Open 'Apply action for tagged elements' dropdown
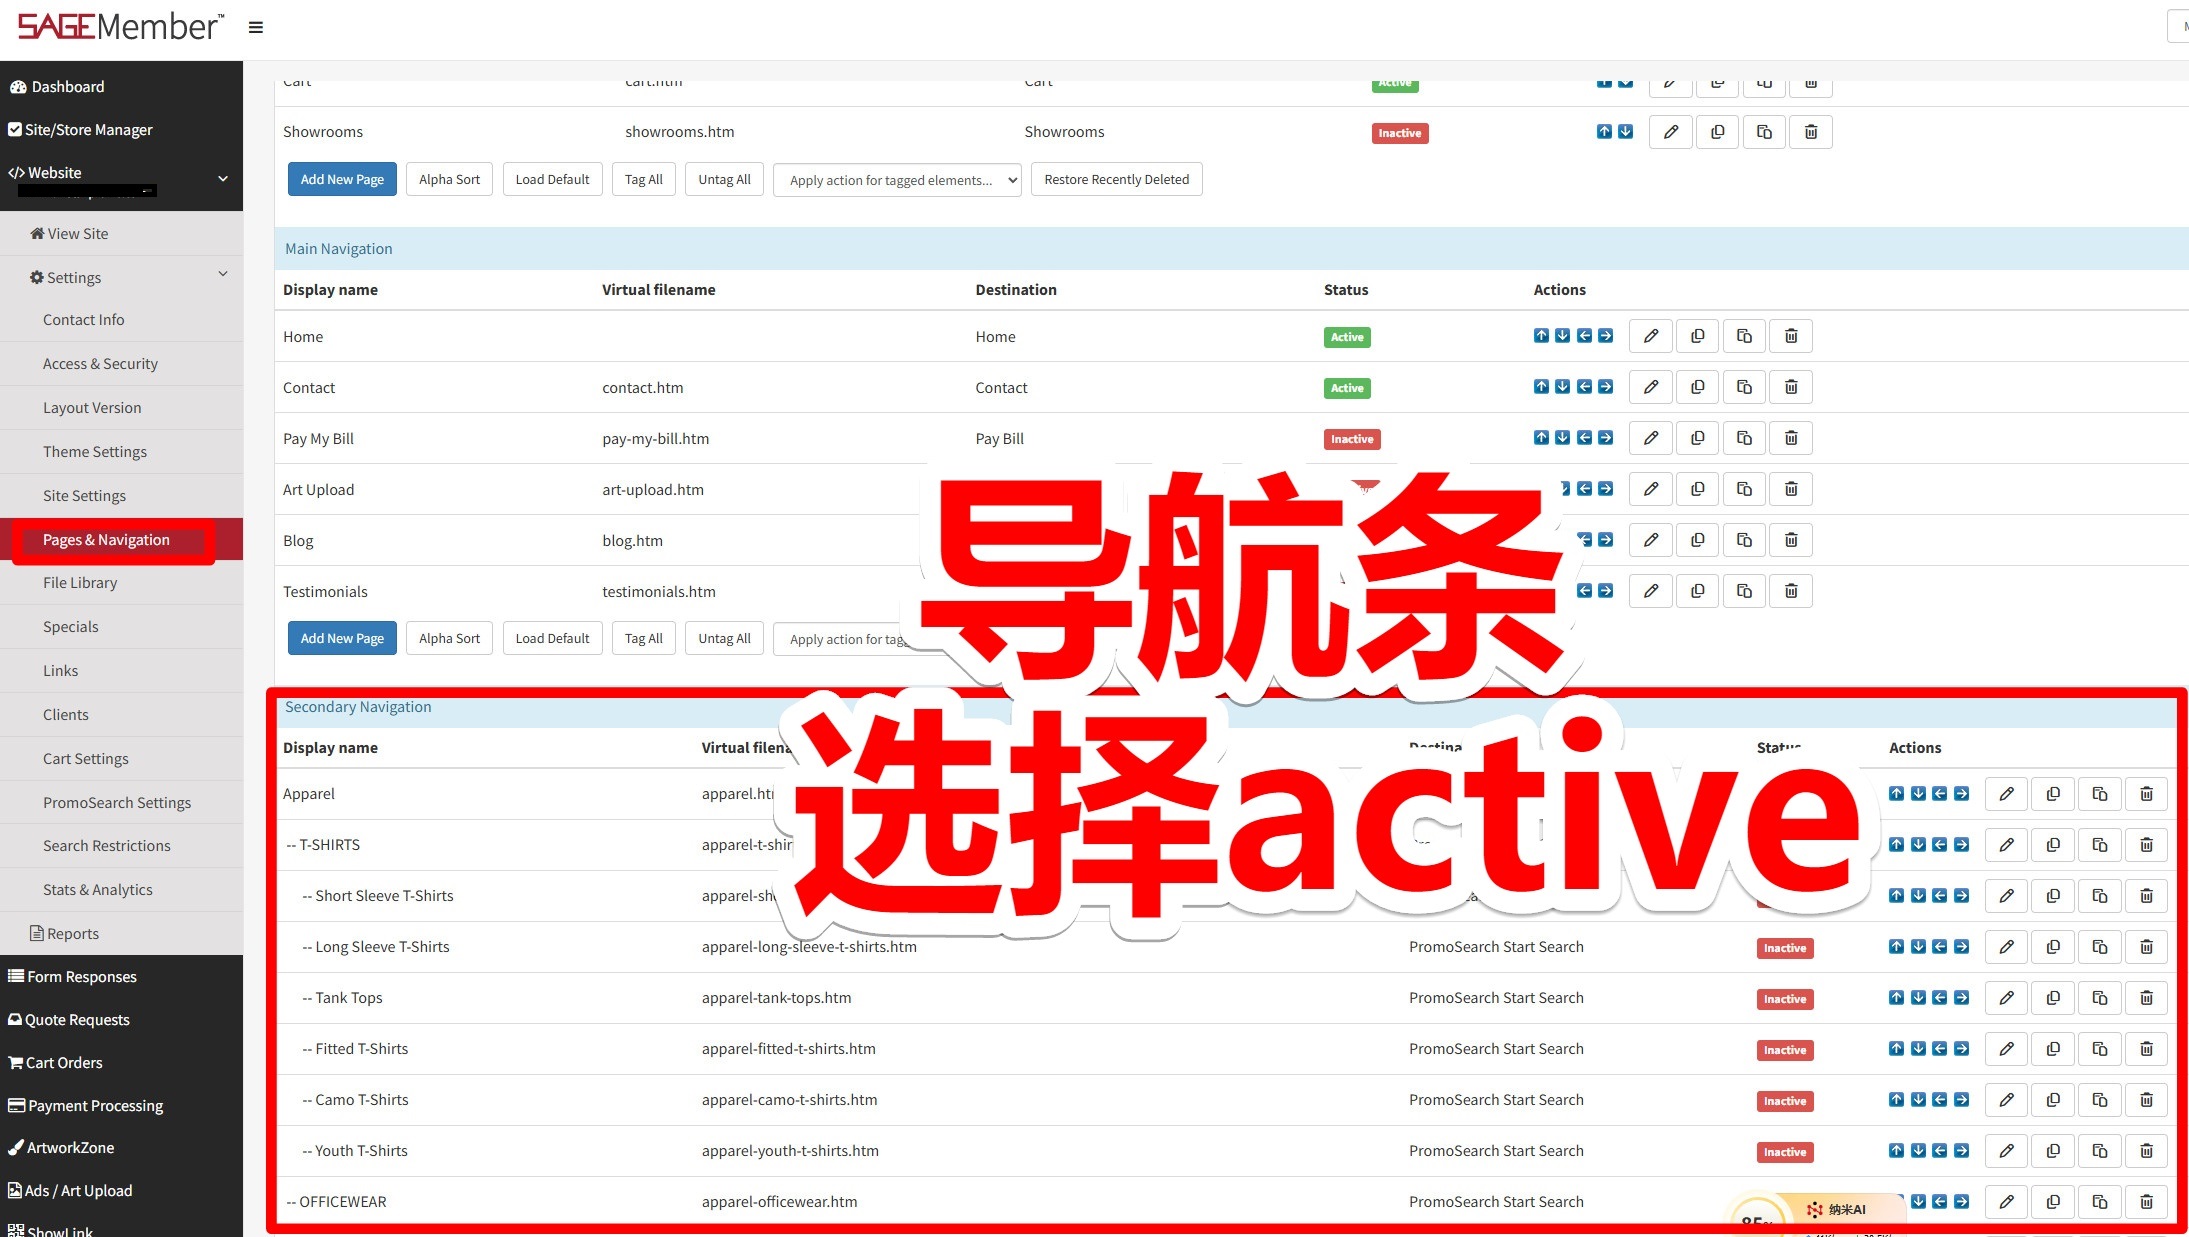Viewport: 2189px width, 1237px height. pyautogui.click(x=897, y=180)
